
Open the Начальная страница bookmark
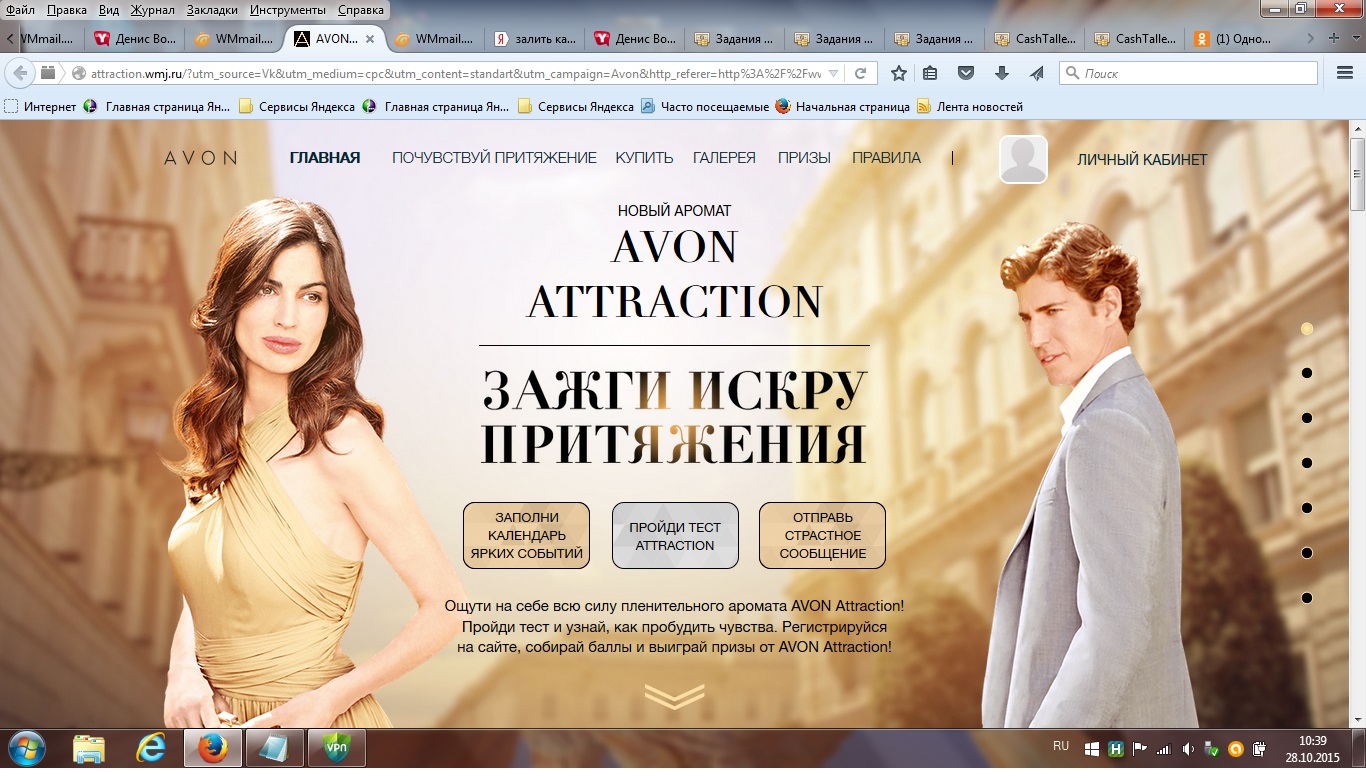tap(843, 106)
